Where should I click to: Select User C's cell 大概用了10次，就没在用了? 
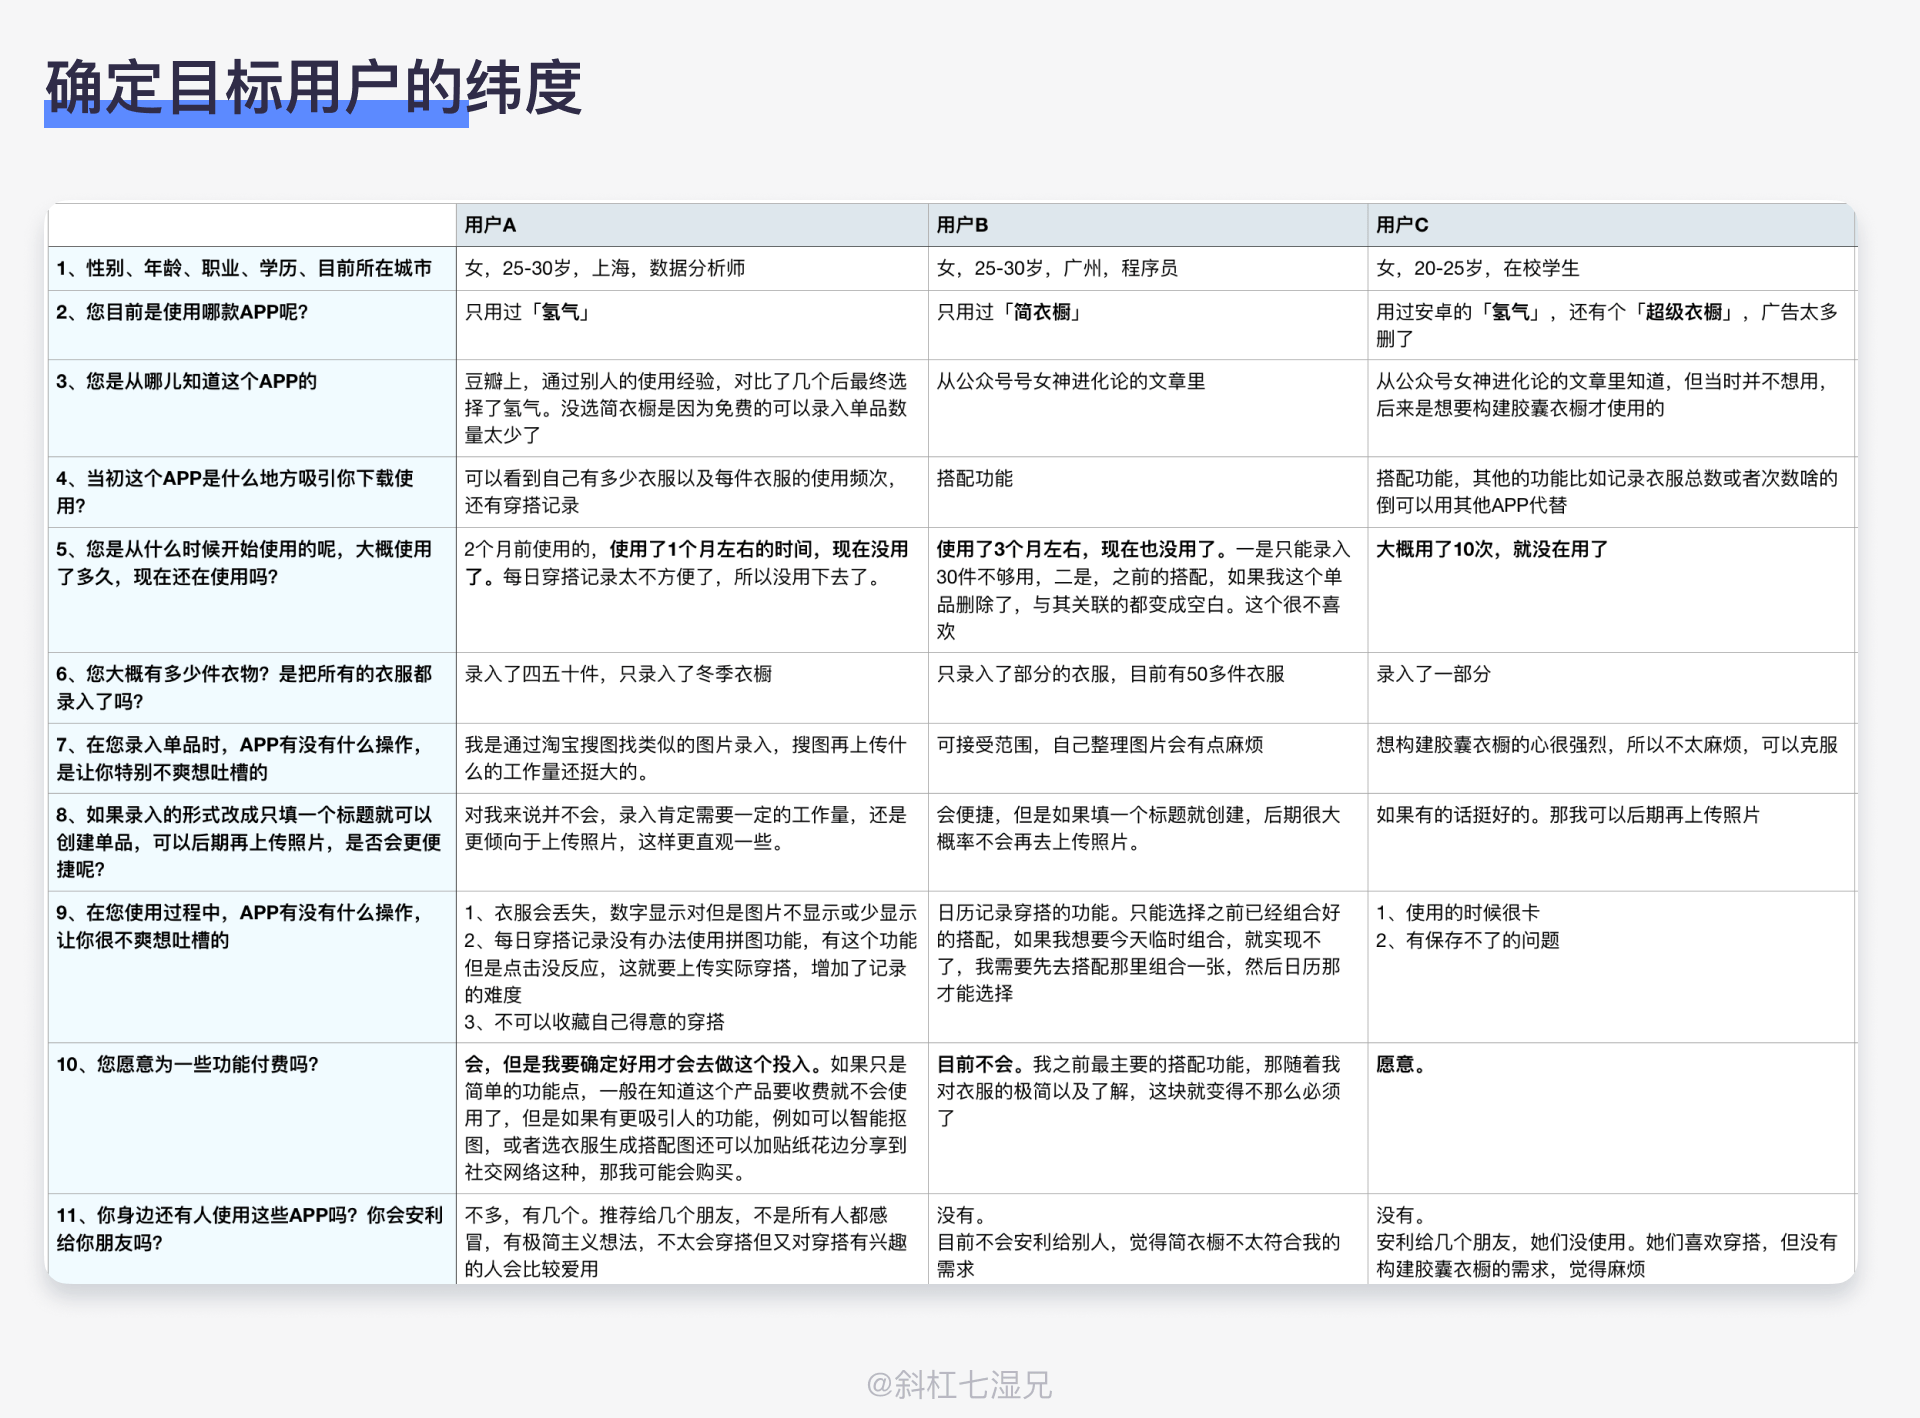(1491, 549)
